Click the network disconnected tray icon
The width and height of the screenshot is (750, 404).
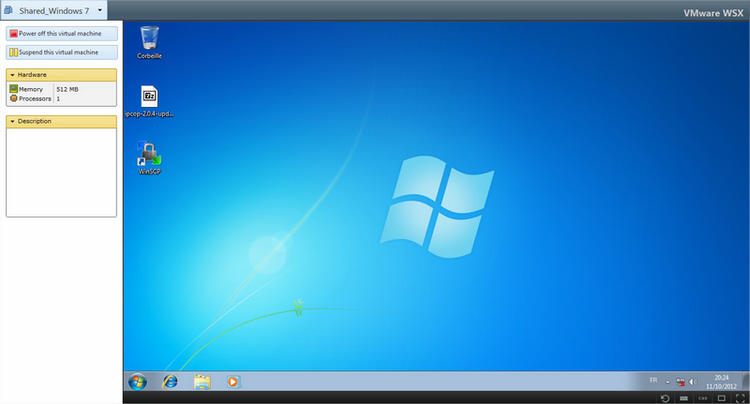pos(680,382)
